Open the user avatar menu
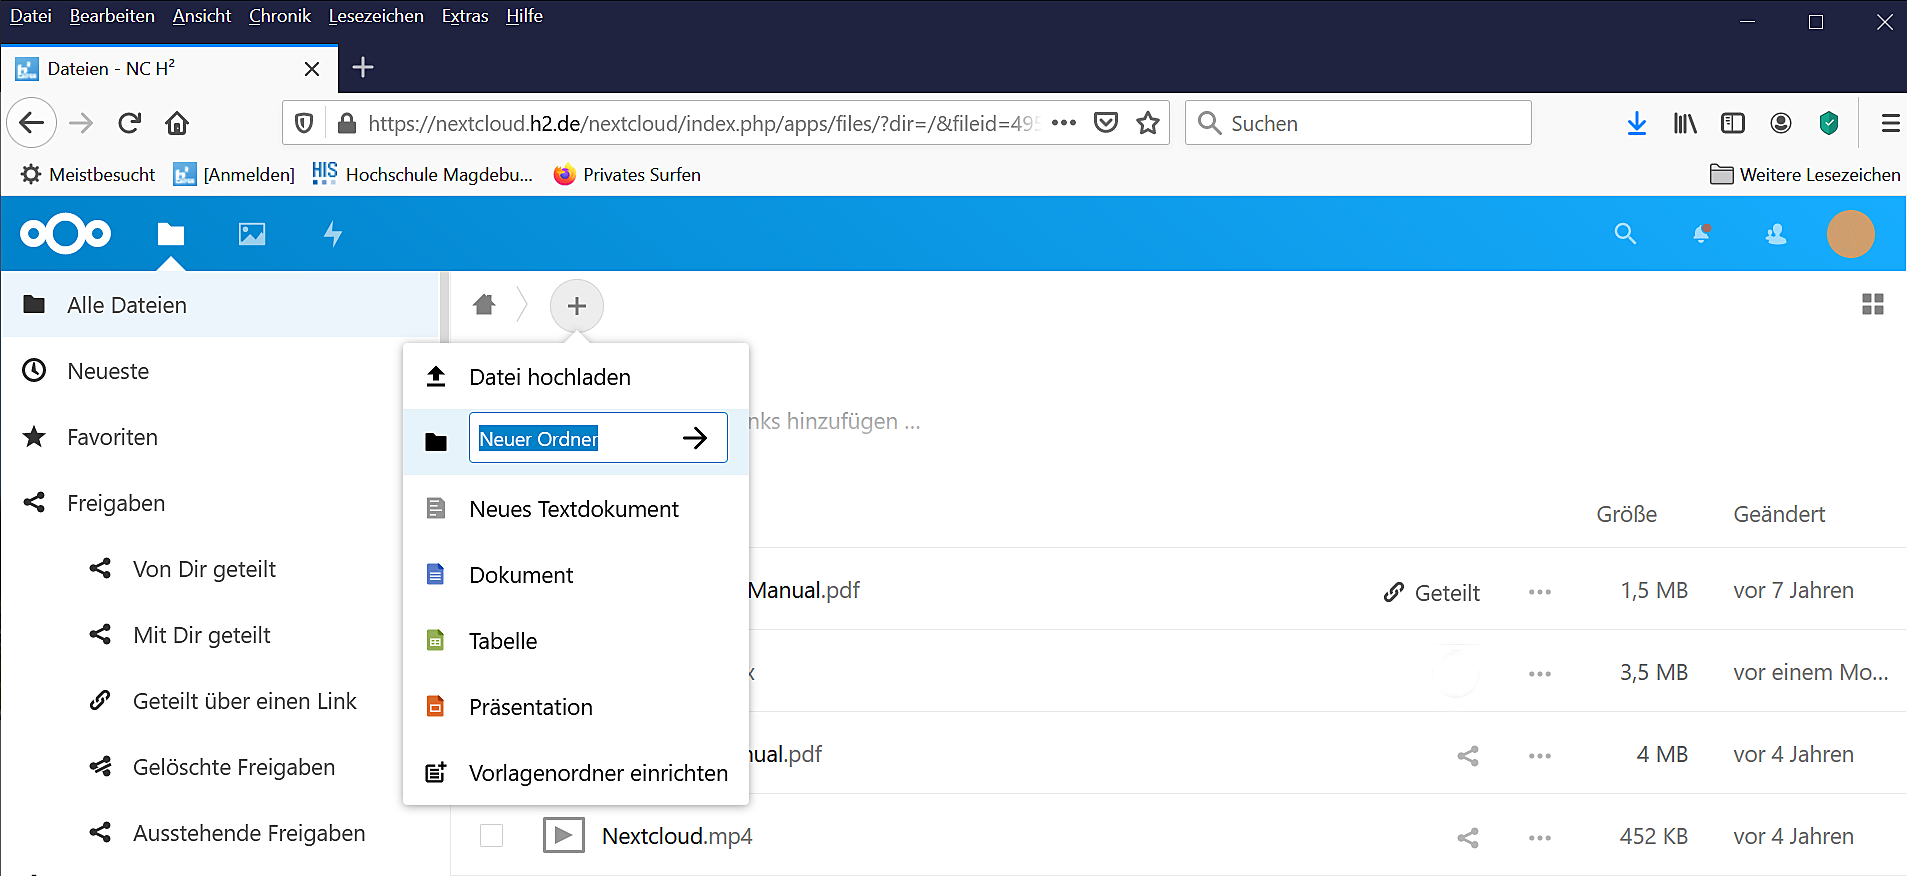 pos(1850,234)
